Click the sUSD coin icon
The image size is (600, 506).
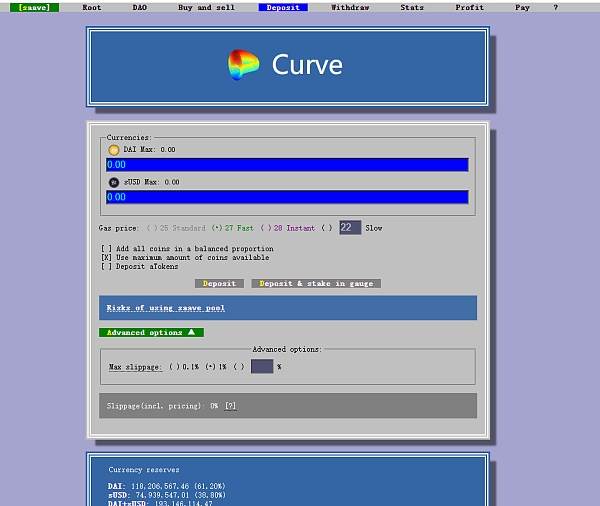click(x=114, y=183)
